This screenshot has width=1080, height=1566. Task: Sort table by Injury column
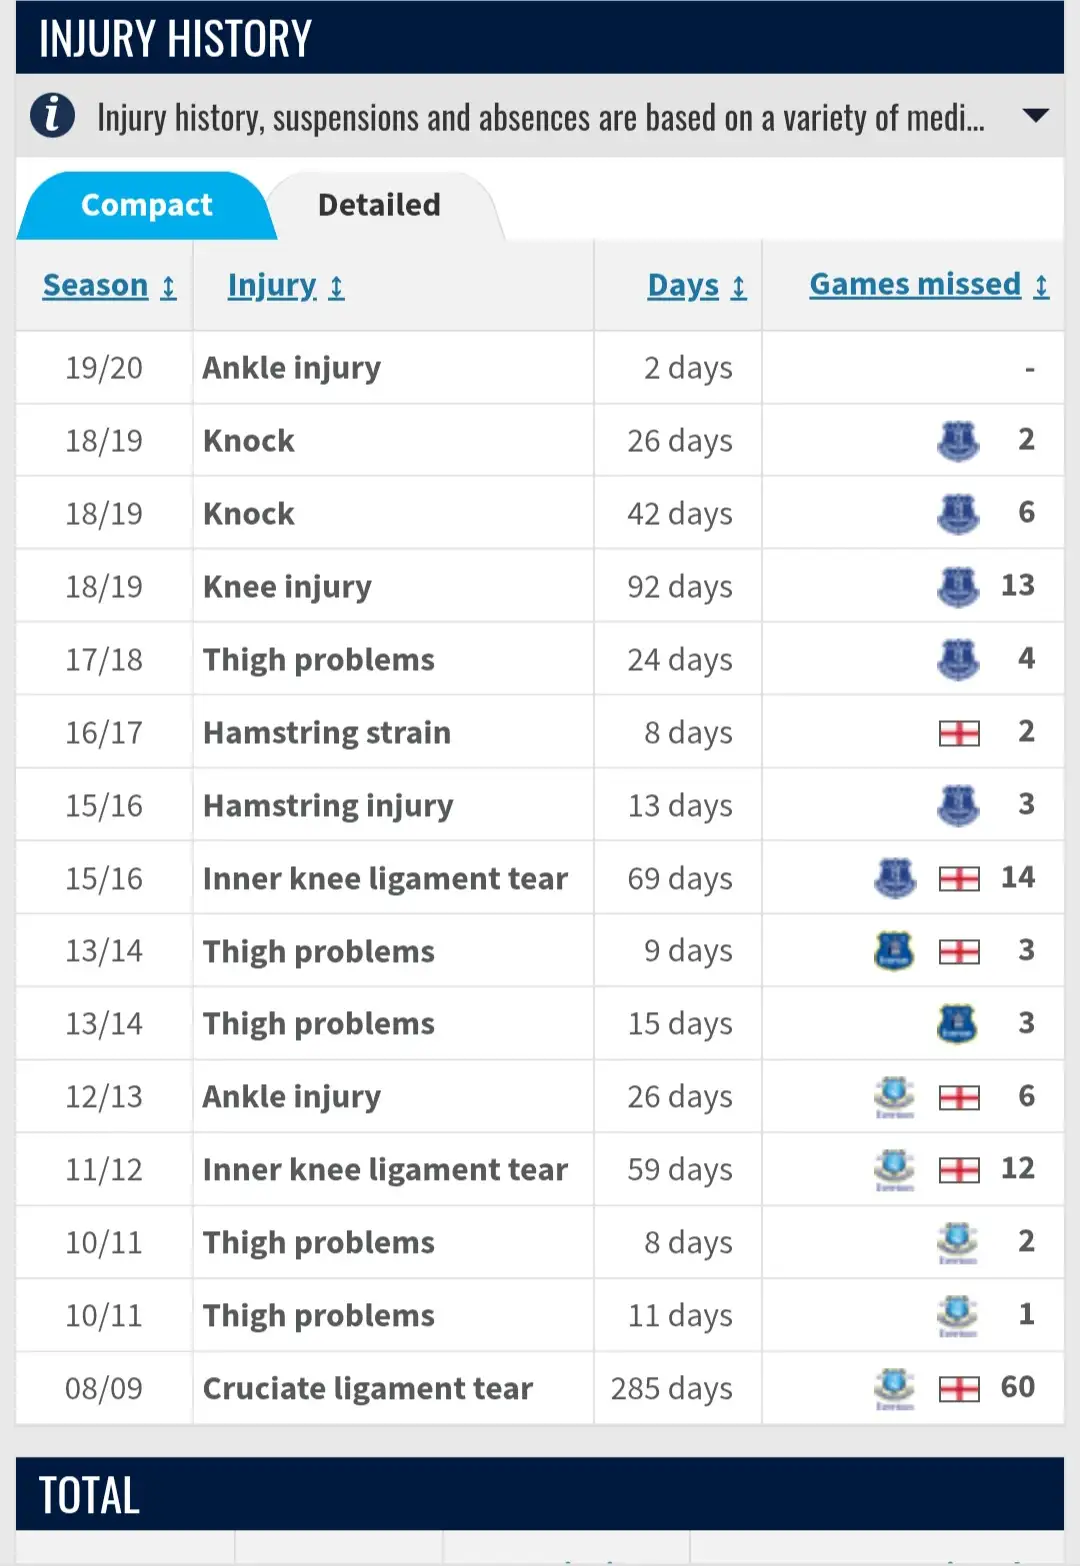285,286
